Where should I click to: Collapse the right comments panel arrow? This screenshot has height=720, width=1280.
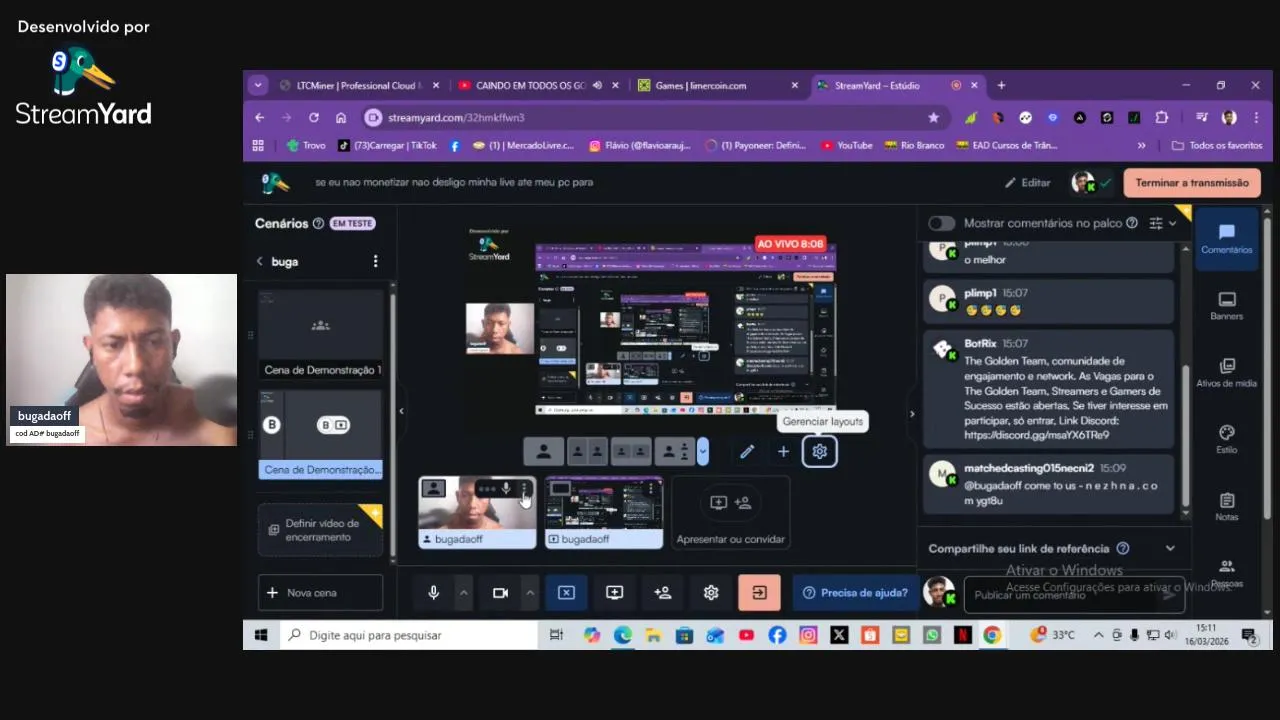(x=911, y=413)
